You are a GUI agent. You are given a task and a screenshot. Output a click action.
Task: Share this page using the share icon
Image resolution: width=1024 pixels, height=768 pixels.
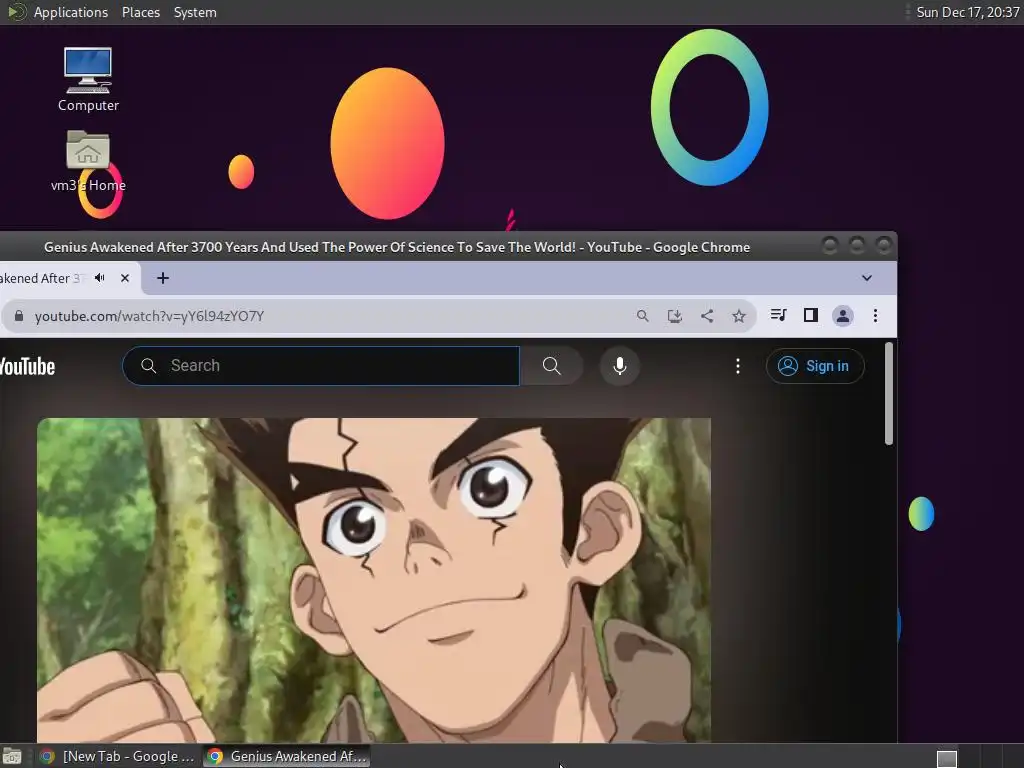point(707,316)
